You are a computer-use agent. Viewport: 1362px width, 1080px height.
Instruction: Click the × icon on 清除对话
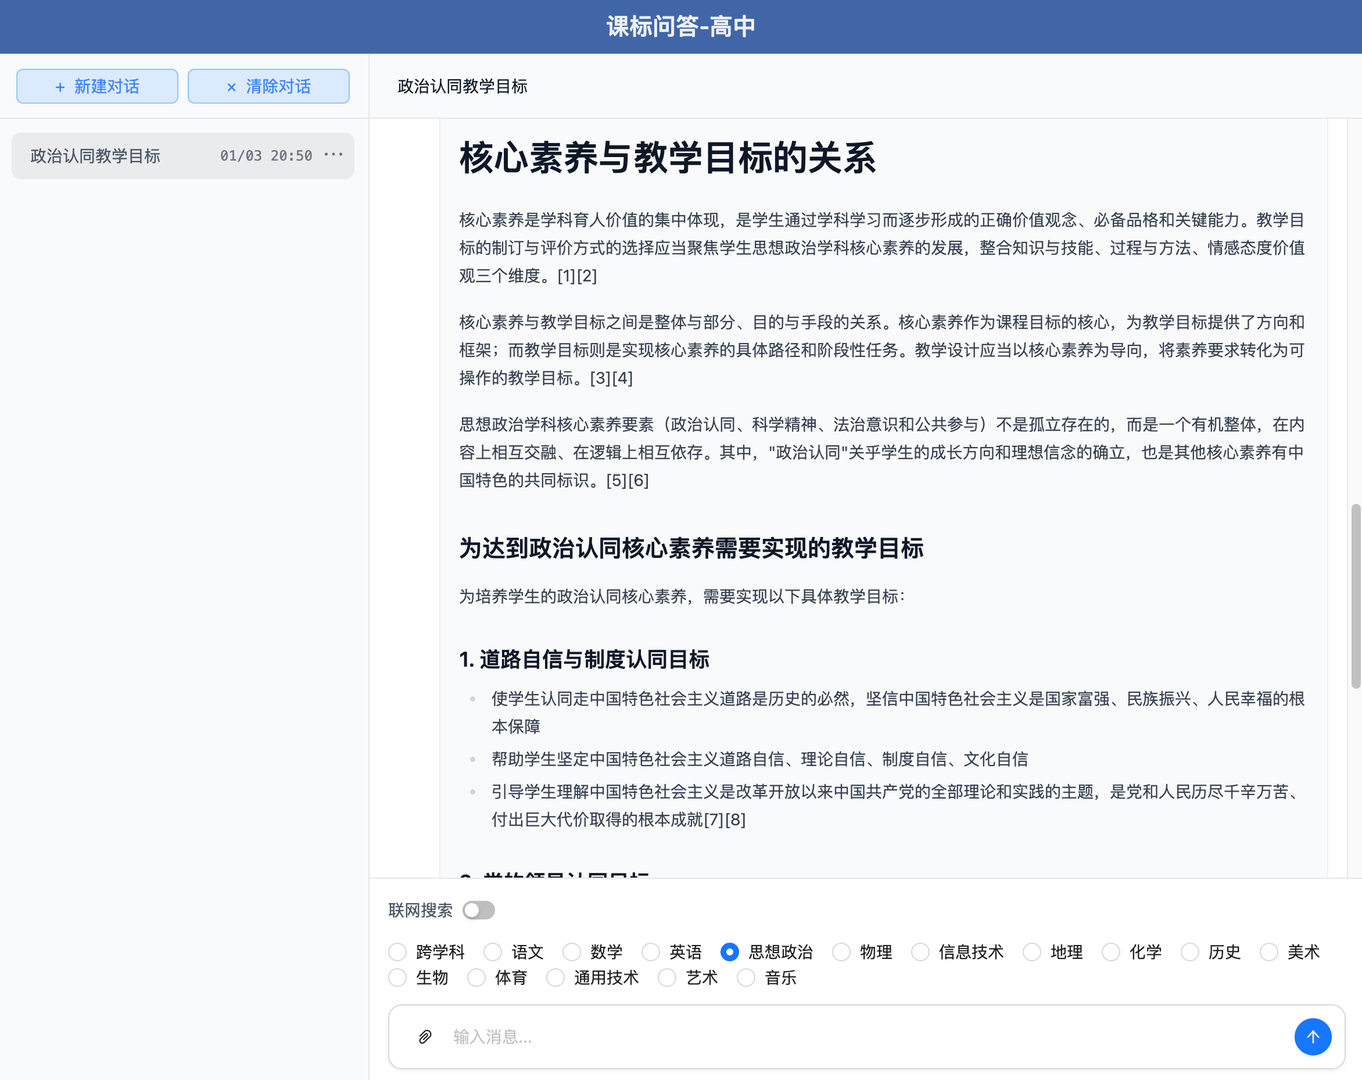tap(231, 86)
